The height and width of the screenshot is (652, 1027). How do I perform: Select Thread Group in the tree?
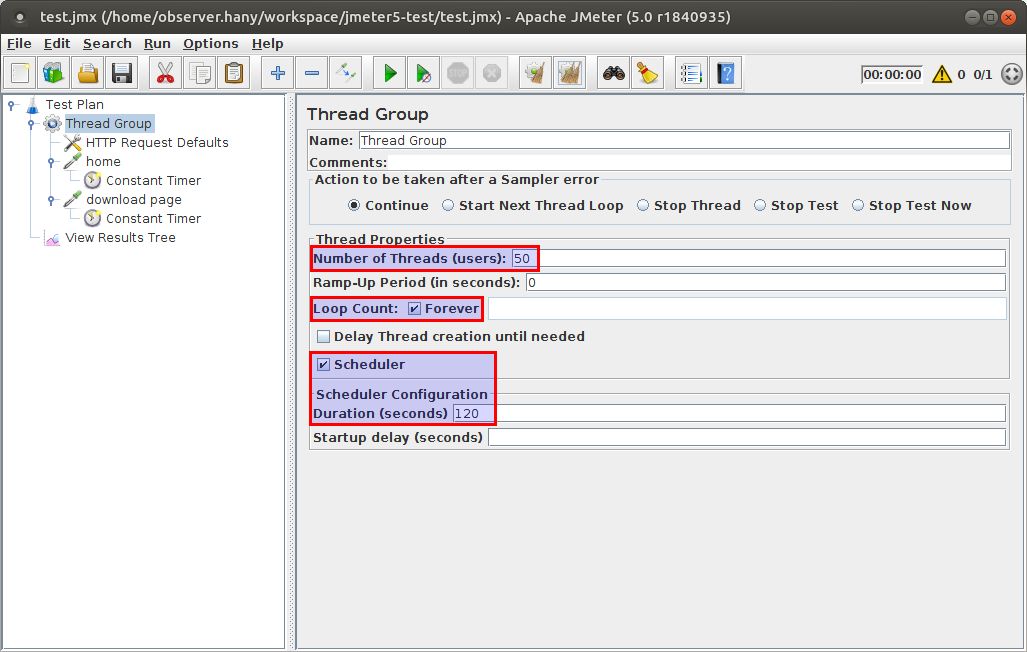tap(109, 123)
